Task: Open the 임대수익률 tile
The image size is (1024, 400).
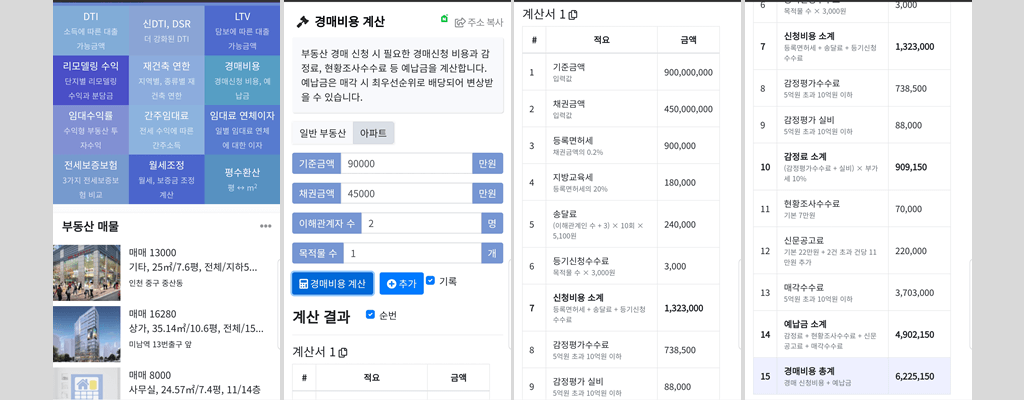Action: pos(91,129)
